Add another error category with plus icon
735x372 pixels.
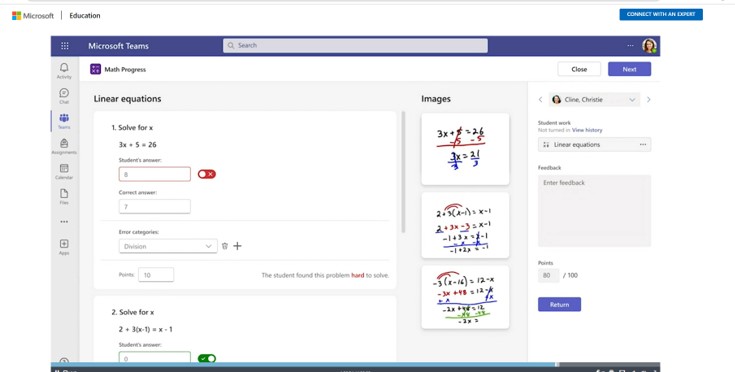[237, 246]
